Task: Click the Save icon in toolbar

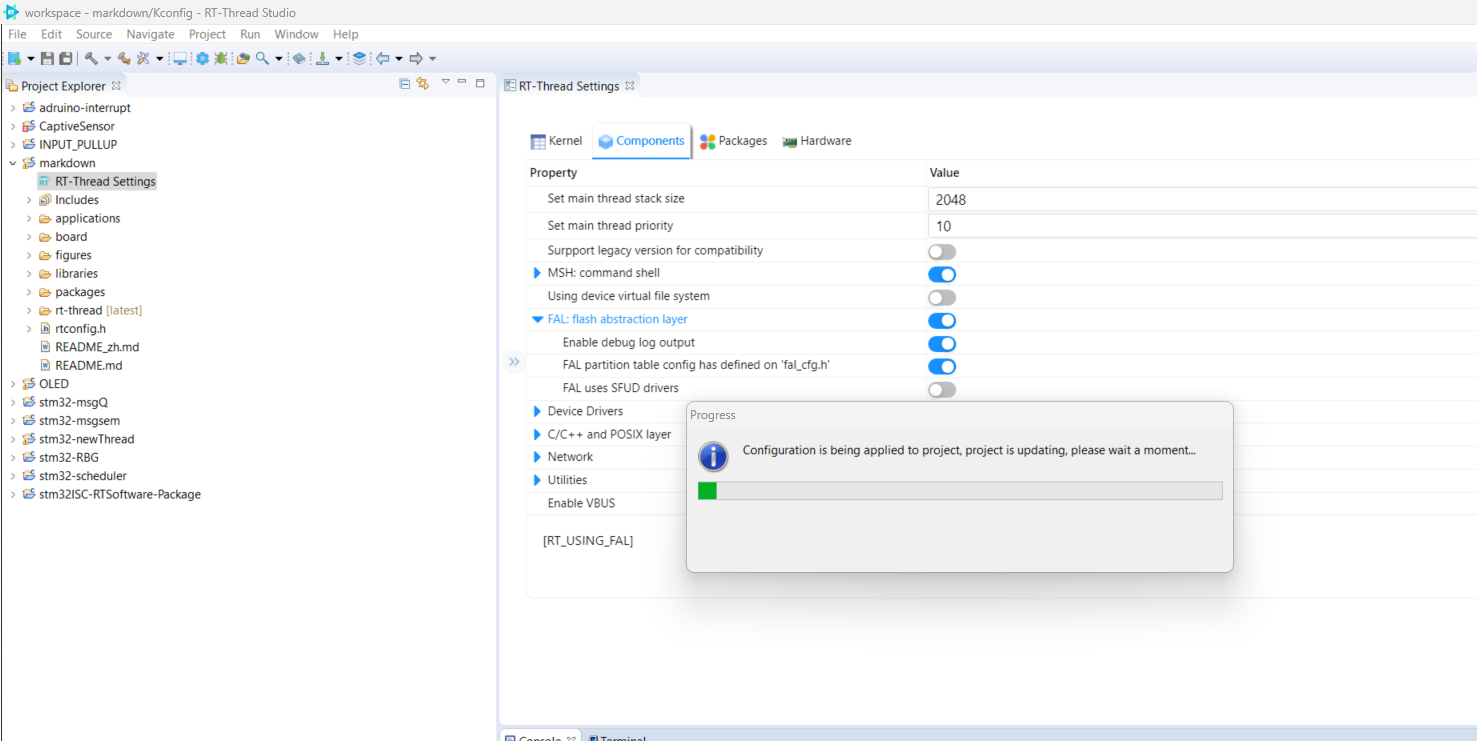Action: tap(47, 59)
